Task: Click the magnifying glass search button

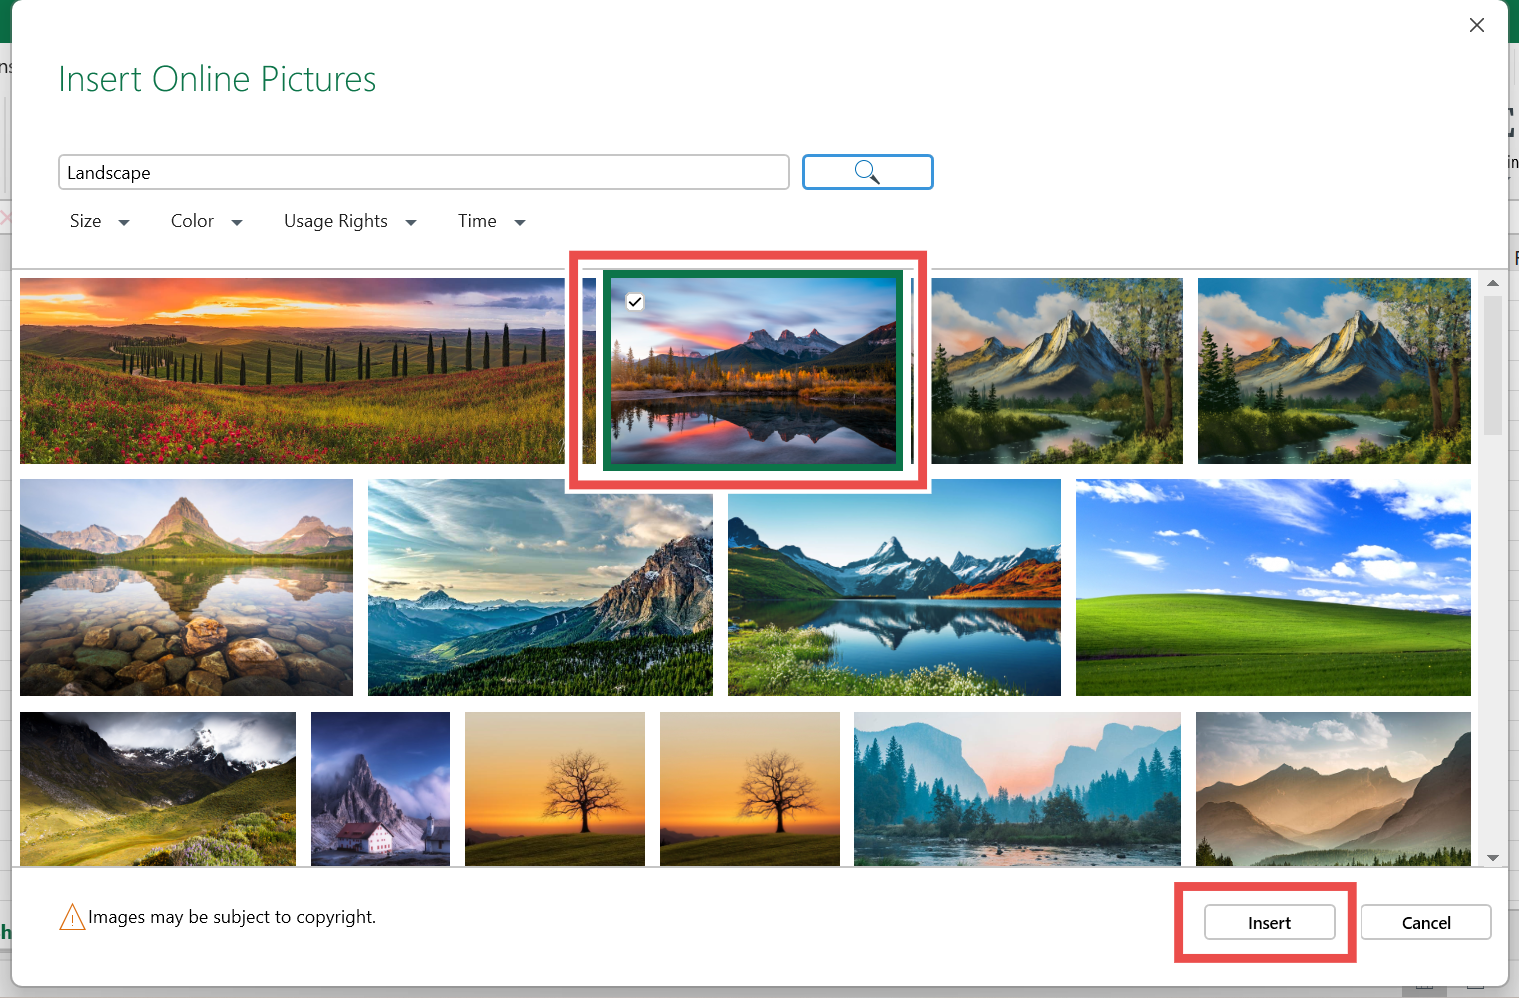Action: 867,172
